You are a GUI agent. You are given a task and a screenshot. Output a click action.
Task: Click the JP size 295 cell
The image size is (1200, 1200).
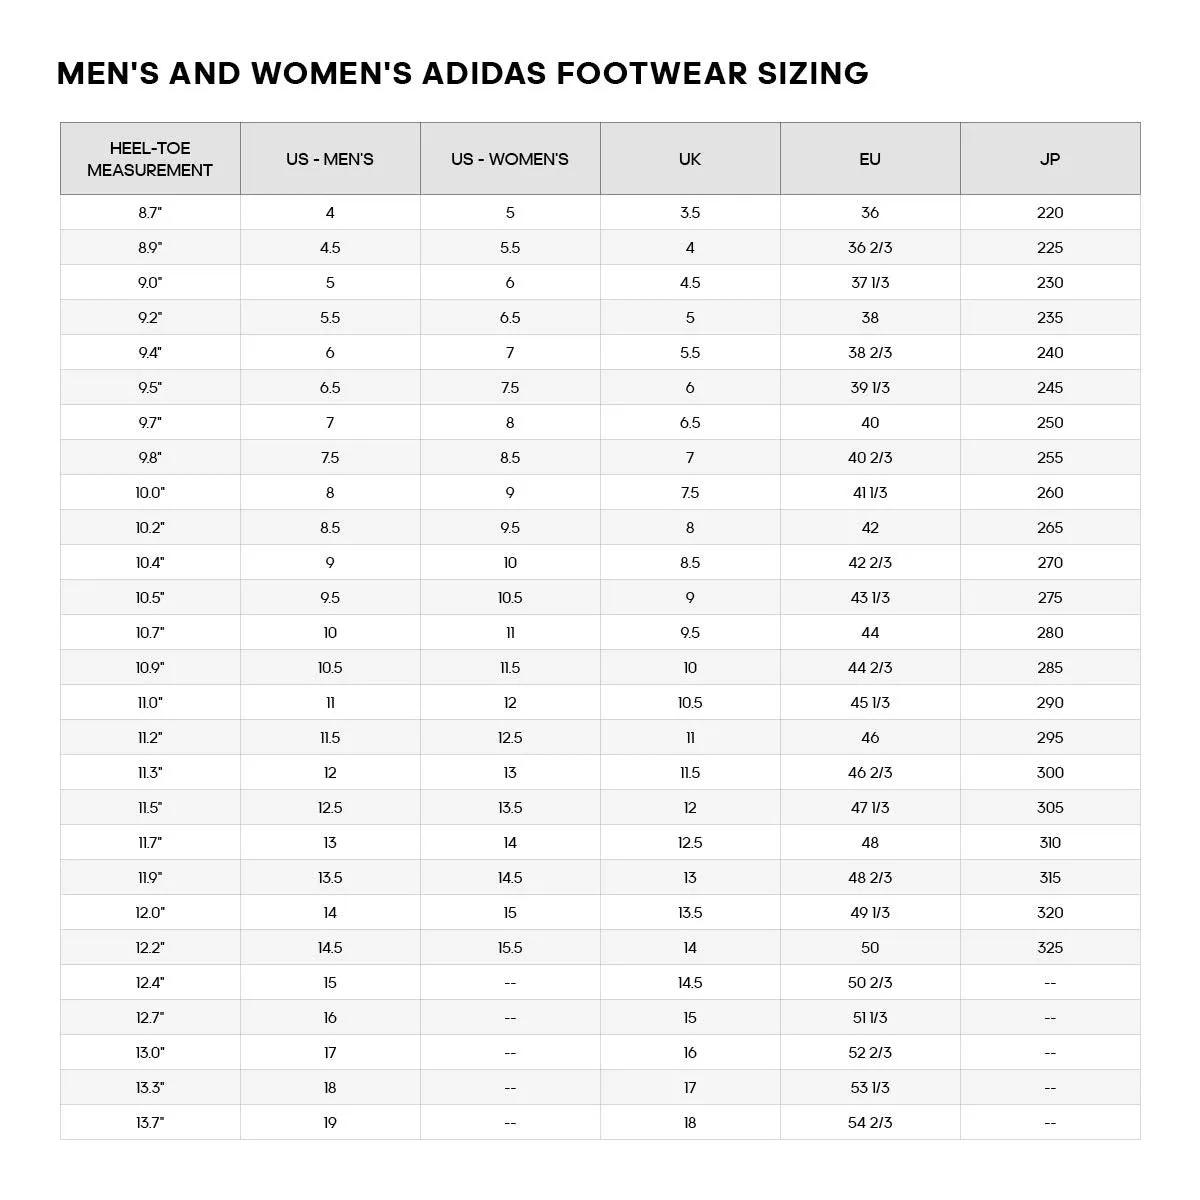pos(1050,738)
